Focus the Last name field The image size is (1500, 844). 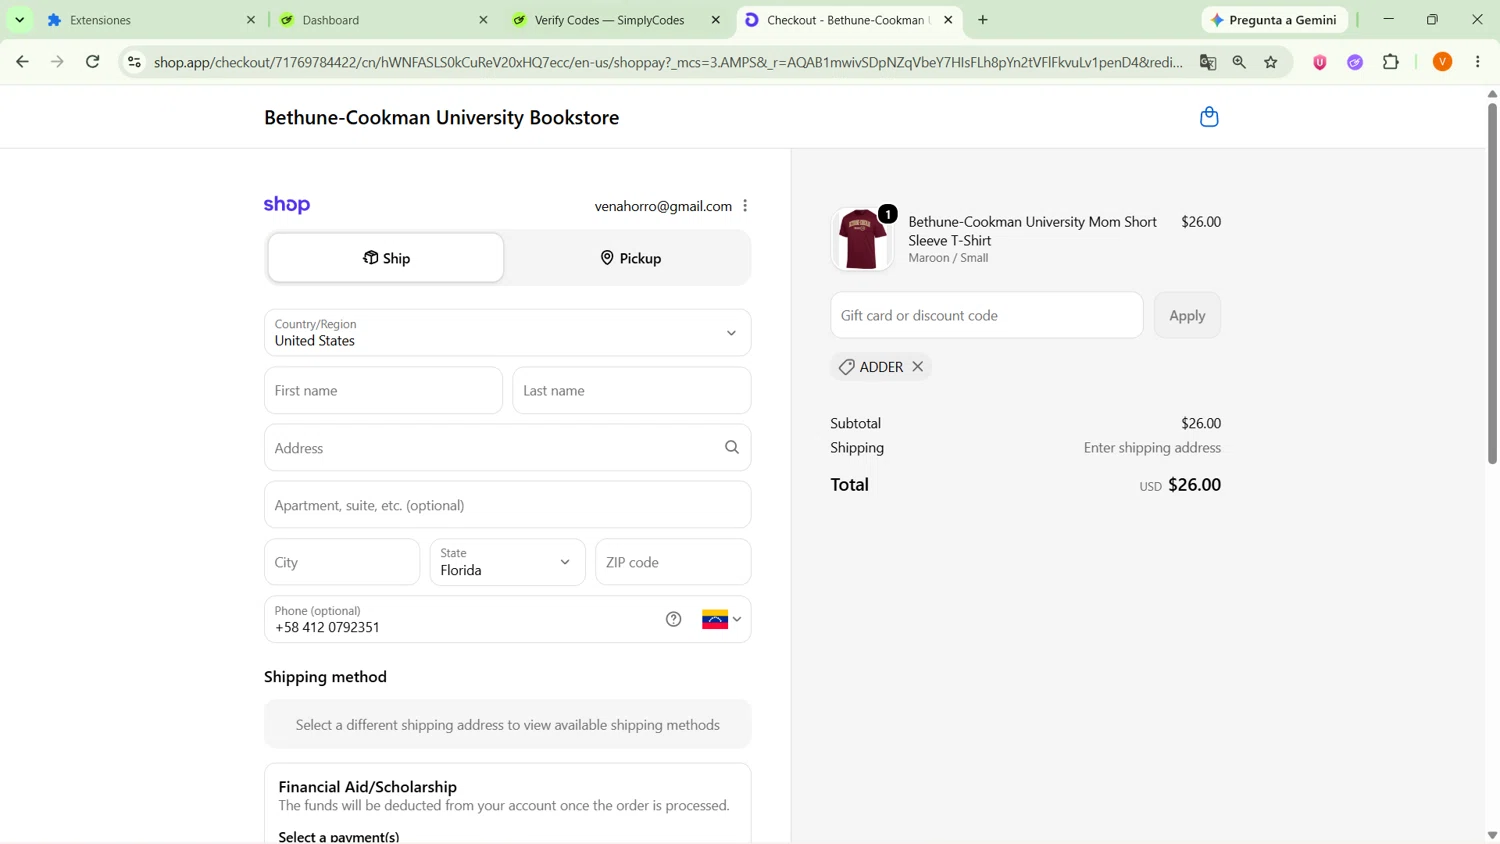(632, 390)
